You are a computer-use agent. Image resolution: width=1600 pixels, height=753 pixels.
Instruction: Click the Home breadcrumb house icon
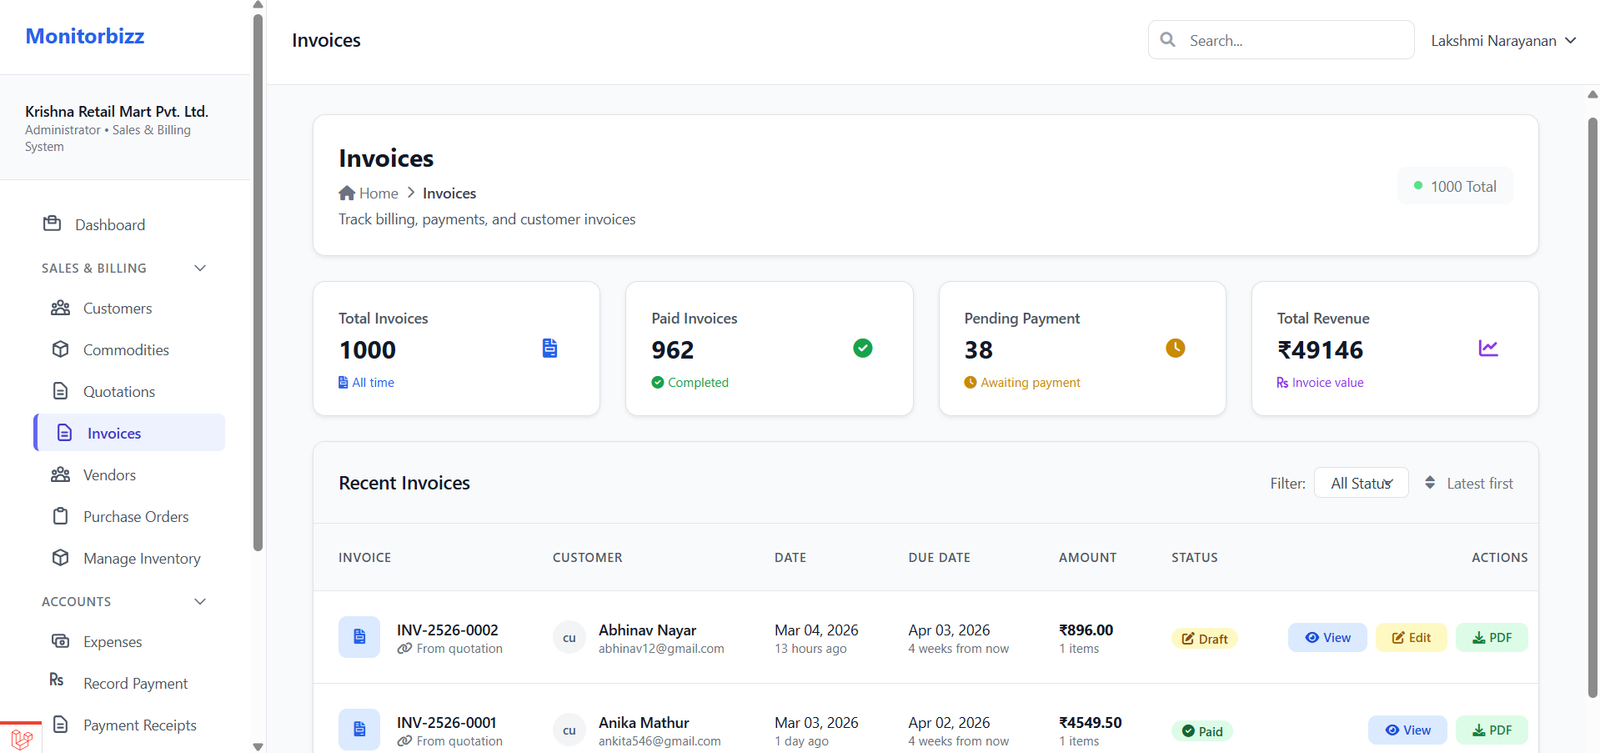click(347, 193)
